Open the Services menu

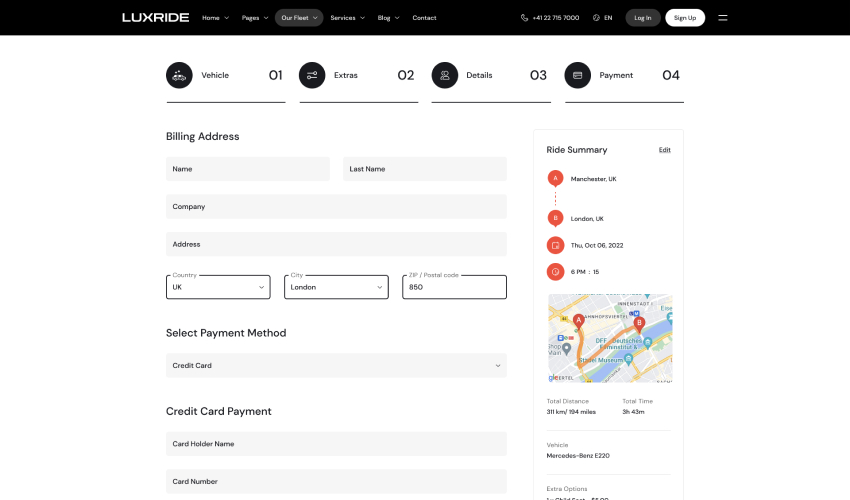tap(347, 18)
